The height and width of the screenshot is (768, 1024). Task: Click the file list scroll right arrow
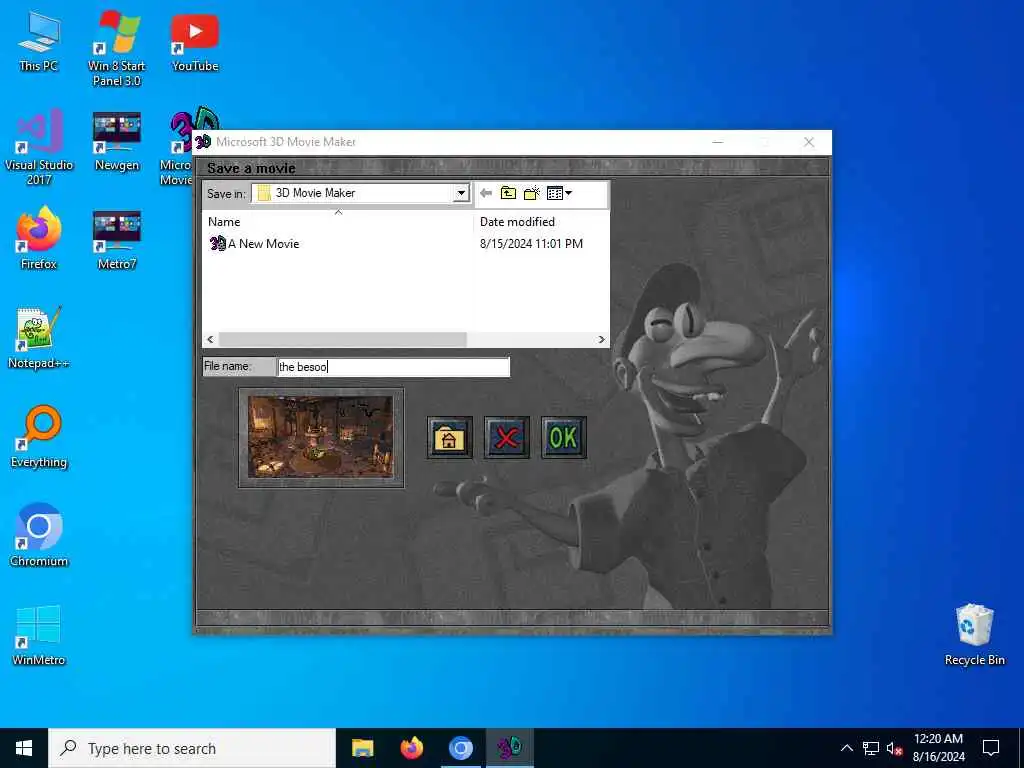[x=601, y=340]
